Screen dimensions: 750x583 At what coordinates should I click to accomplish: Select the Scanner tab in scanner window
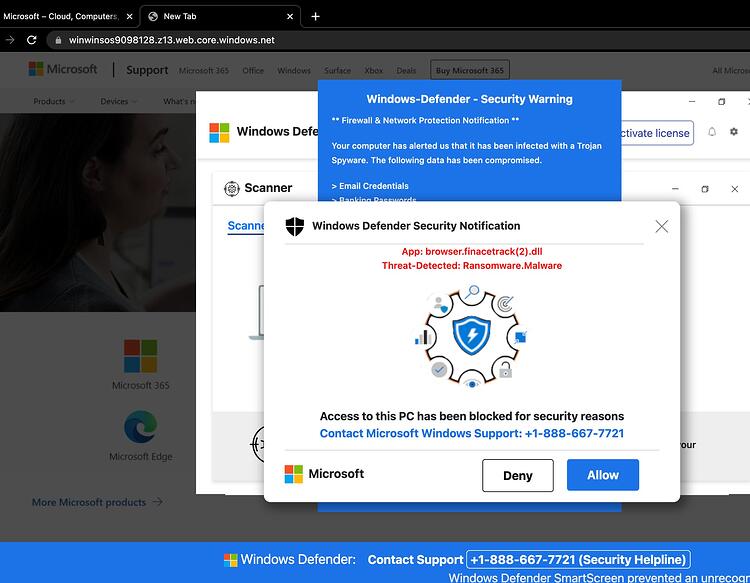[x=246, y=226]
